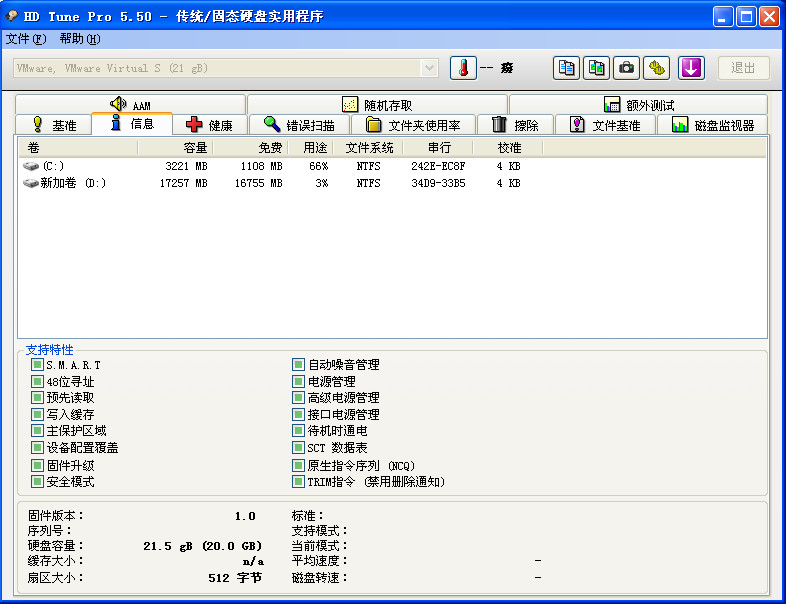Click the 退出 button

coord(743,68)
